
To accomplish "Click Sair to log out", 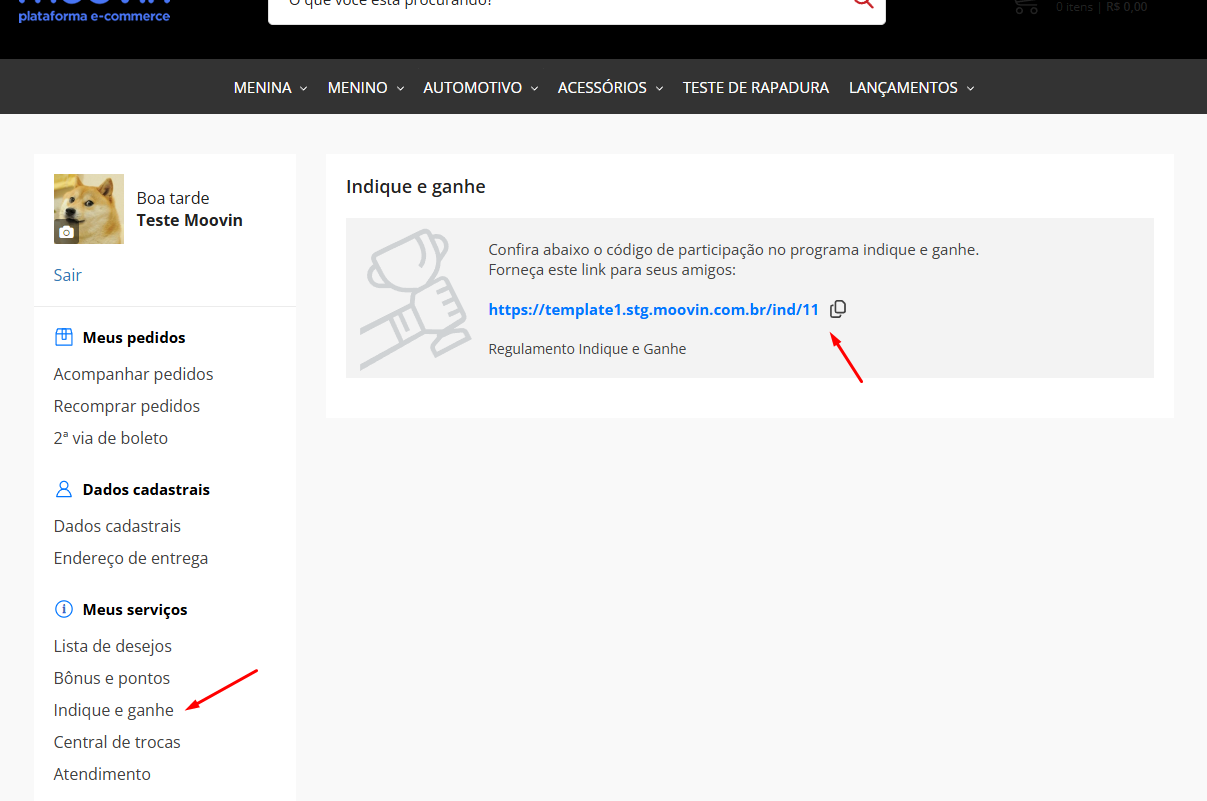I will (x=68, y=275).
